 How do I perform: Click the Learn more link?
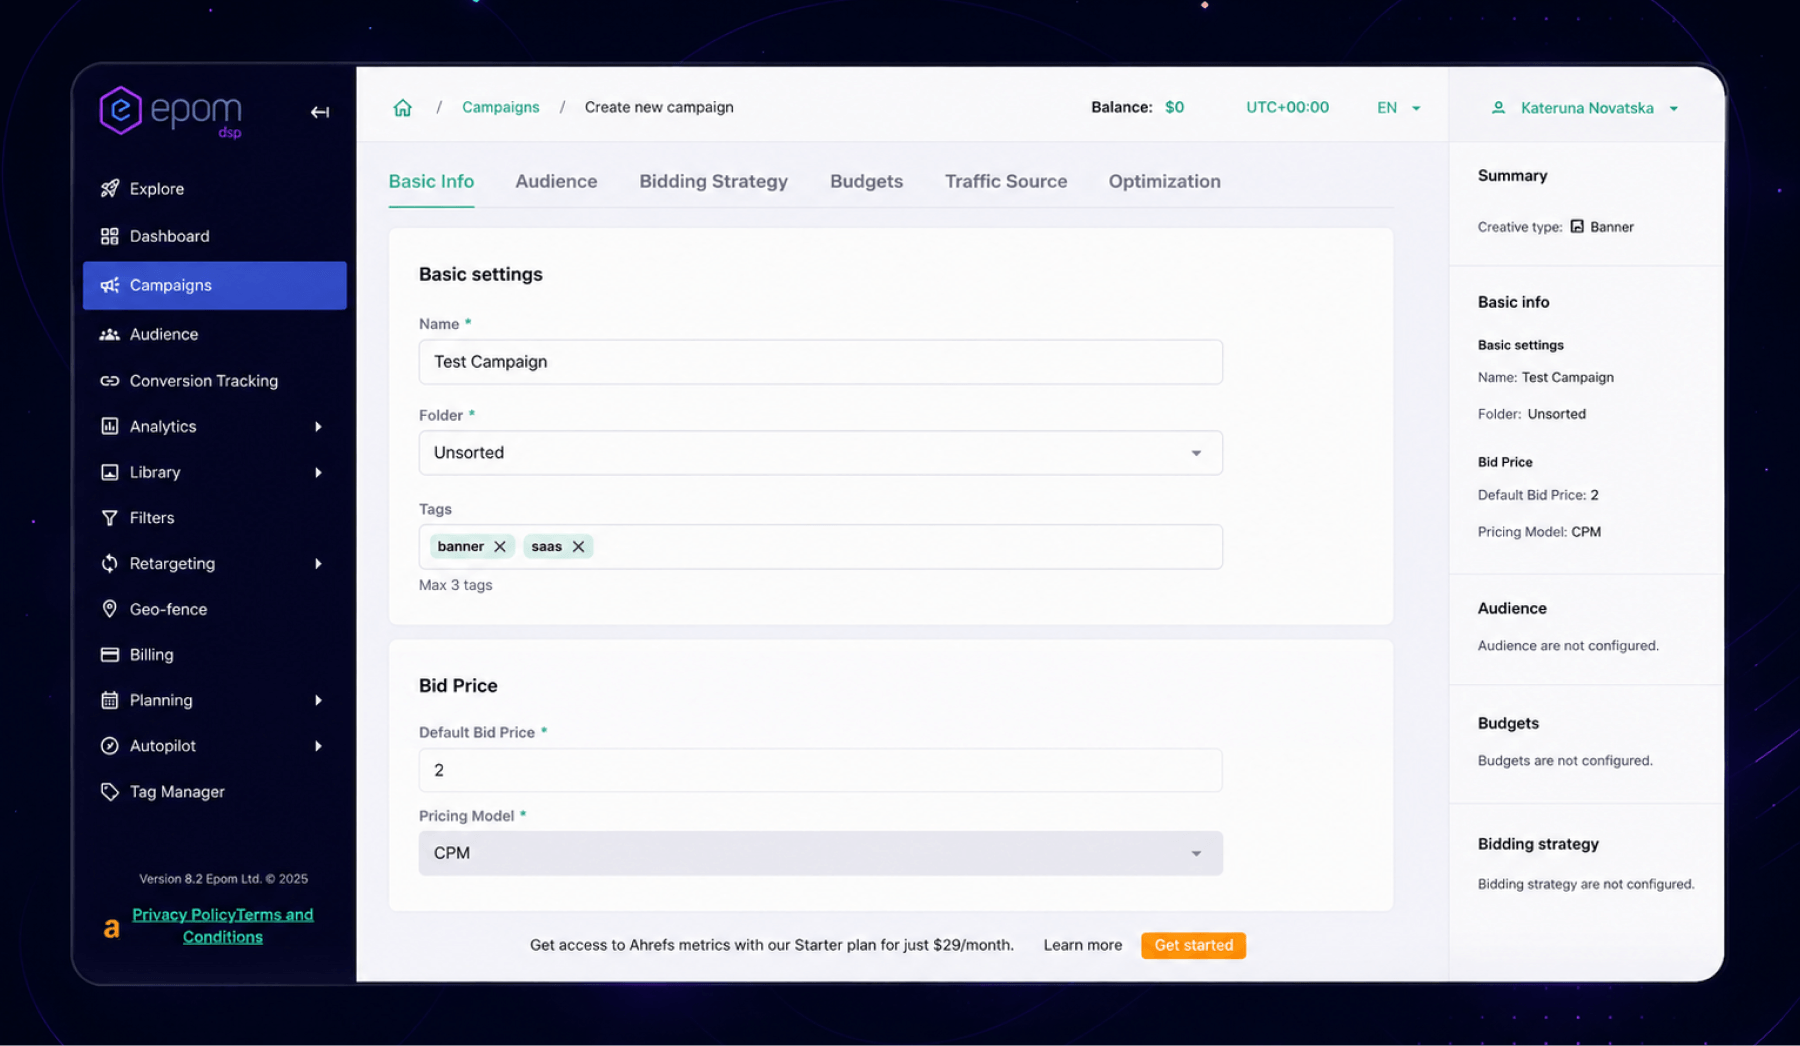coord(1083,946)
